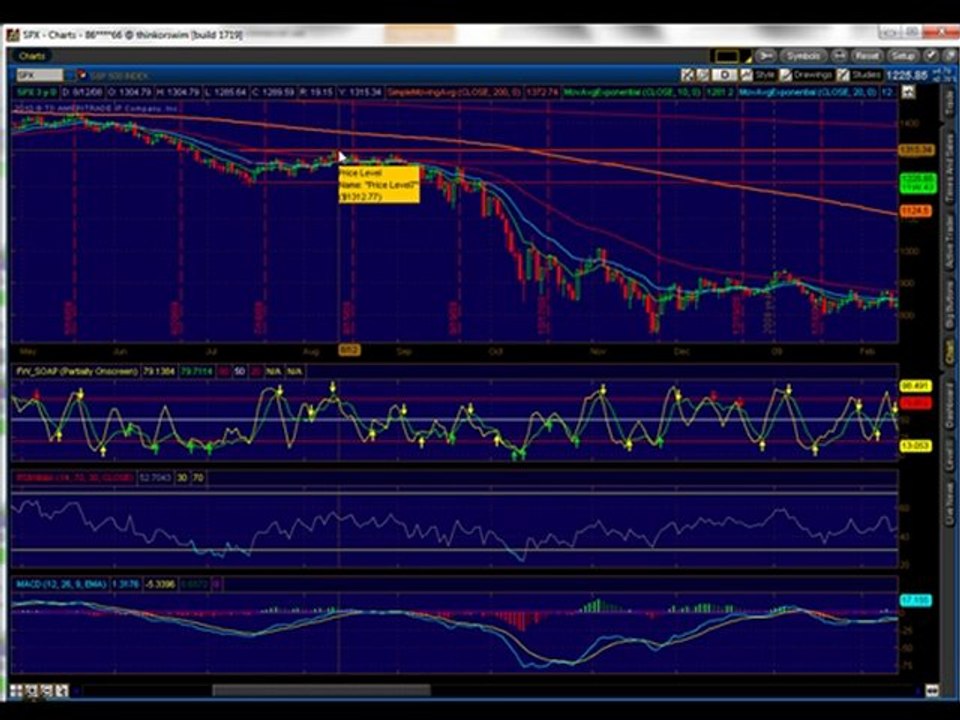
Task: Click the second chart toolbar icon left of D button
Action: click(x=703, y=75)
